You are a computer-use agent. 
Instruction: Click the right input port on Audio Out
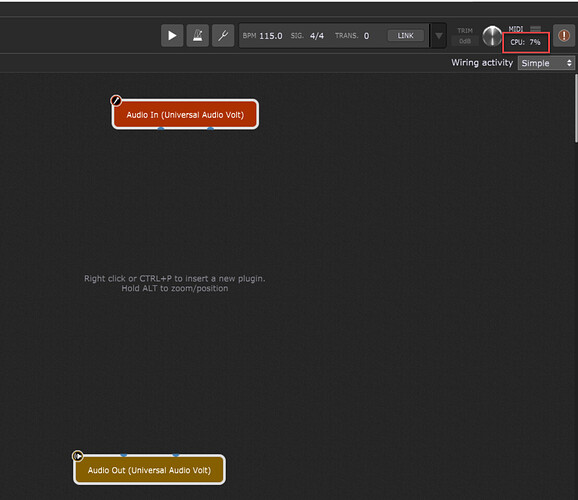click(x=176, y=455)
